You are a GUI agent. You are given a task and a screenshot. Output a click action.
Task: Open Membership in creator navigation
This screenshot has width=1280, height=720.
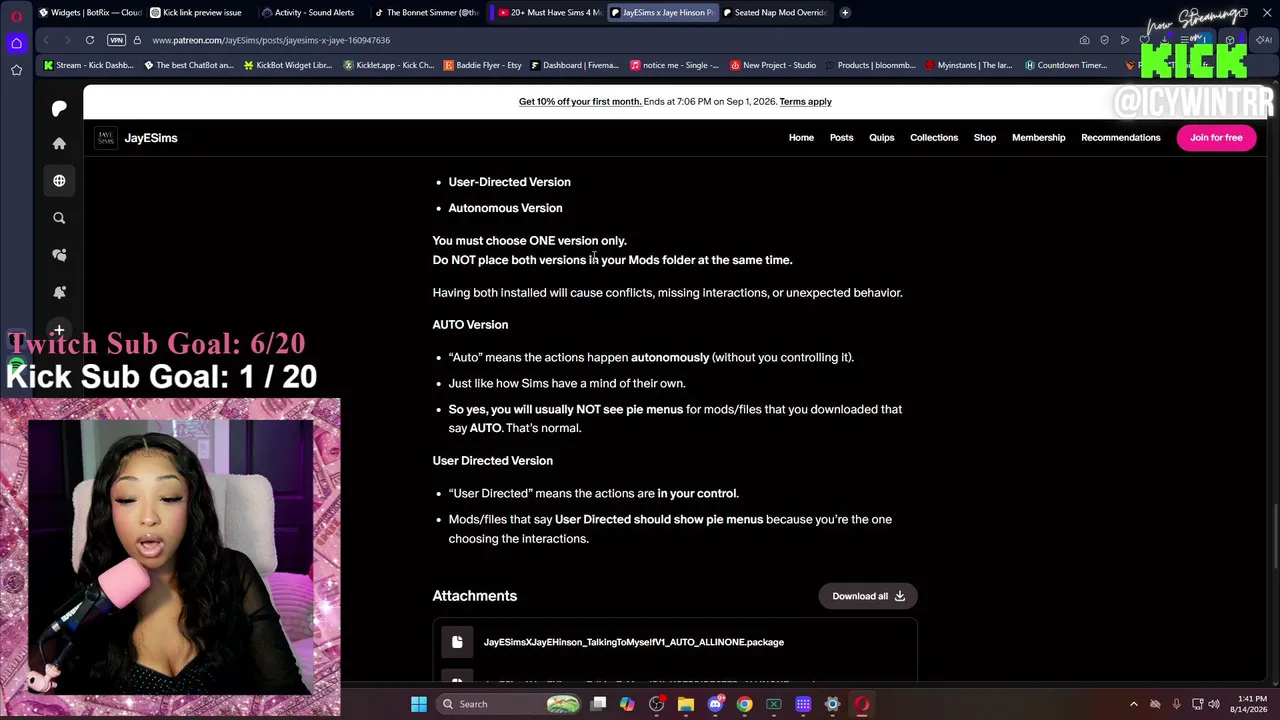point(1038,138)
